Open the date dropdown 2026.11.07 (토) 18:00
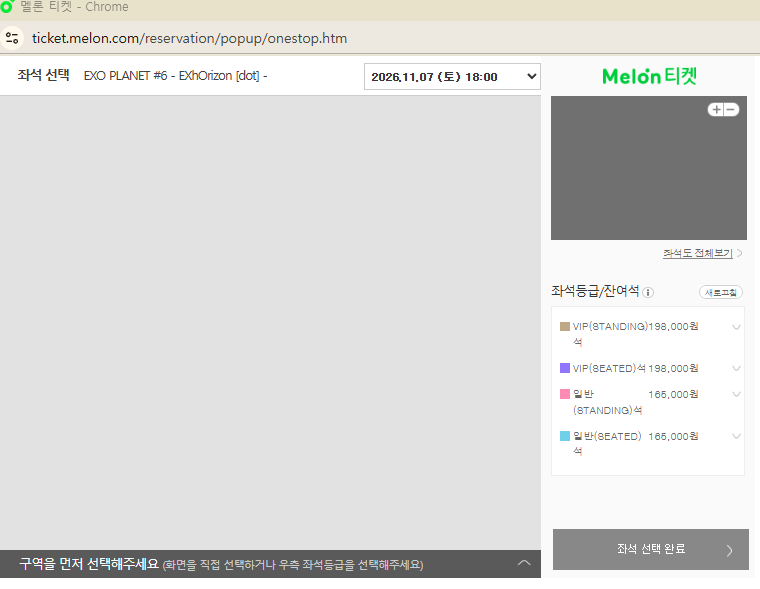760x589 pixels. [452, 77]
